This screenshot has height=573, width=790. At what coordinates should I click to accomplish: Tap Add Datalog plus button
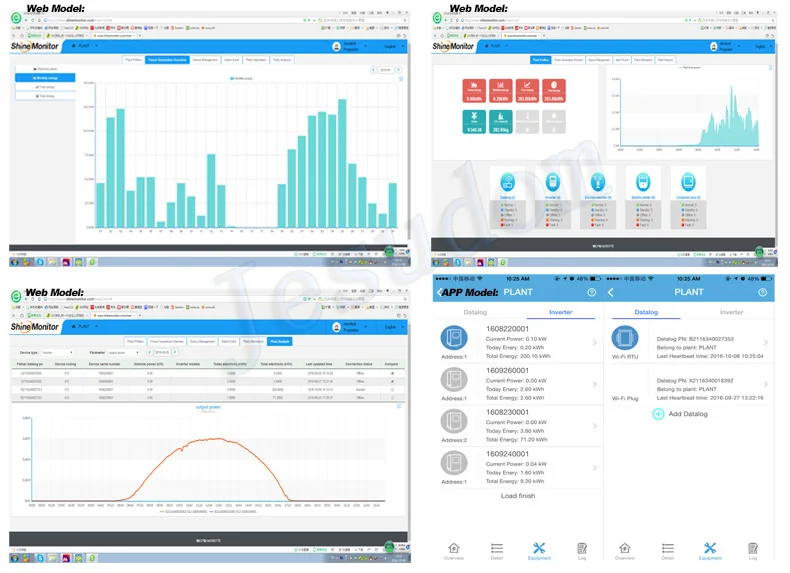(658, 414)
